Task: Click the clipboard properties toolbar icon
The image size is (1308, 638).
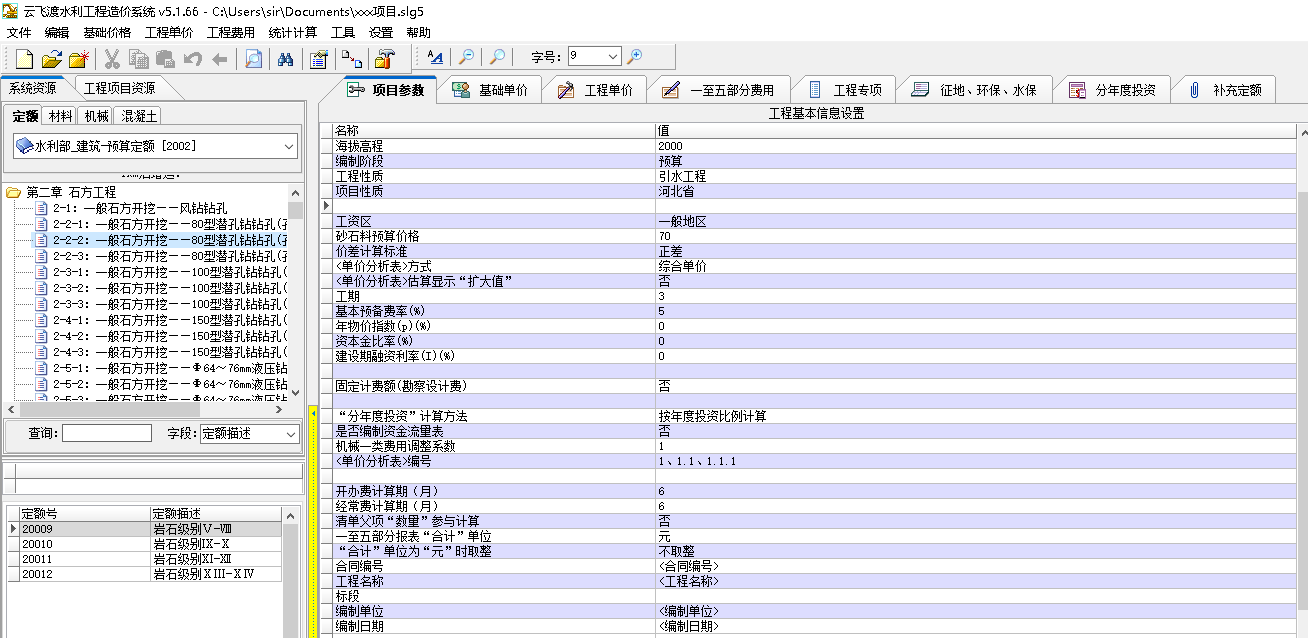Action: [318, 58]
